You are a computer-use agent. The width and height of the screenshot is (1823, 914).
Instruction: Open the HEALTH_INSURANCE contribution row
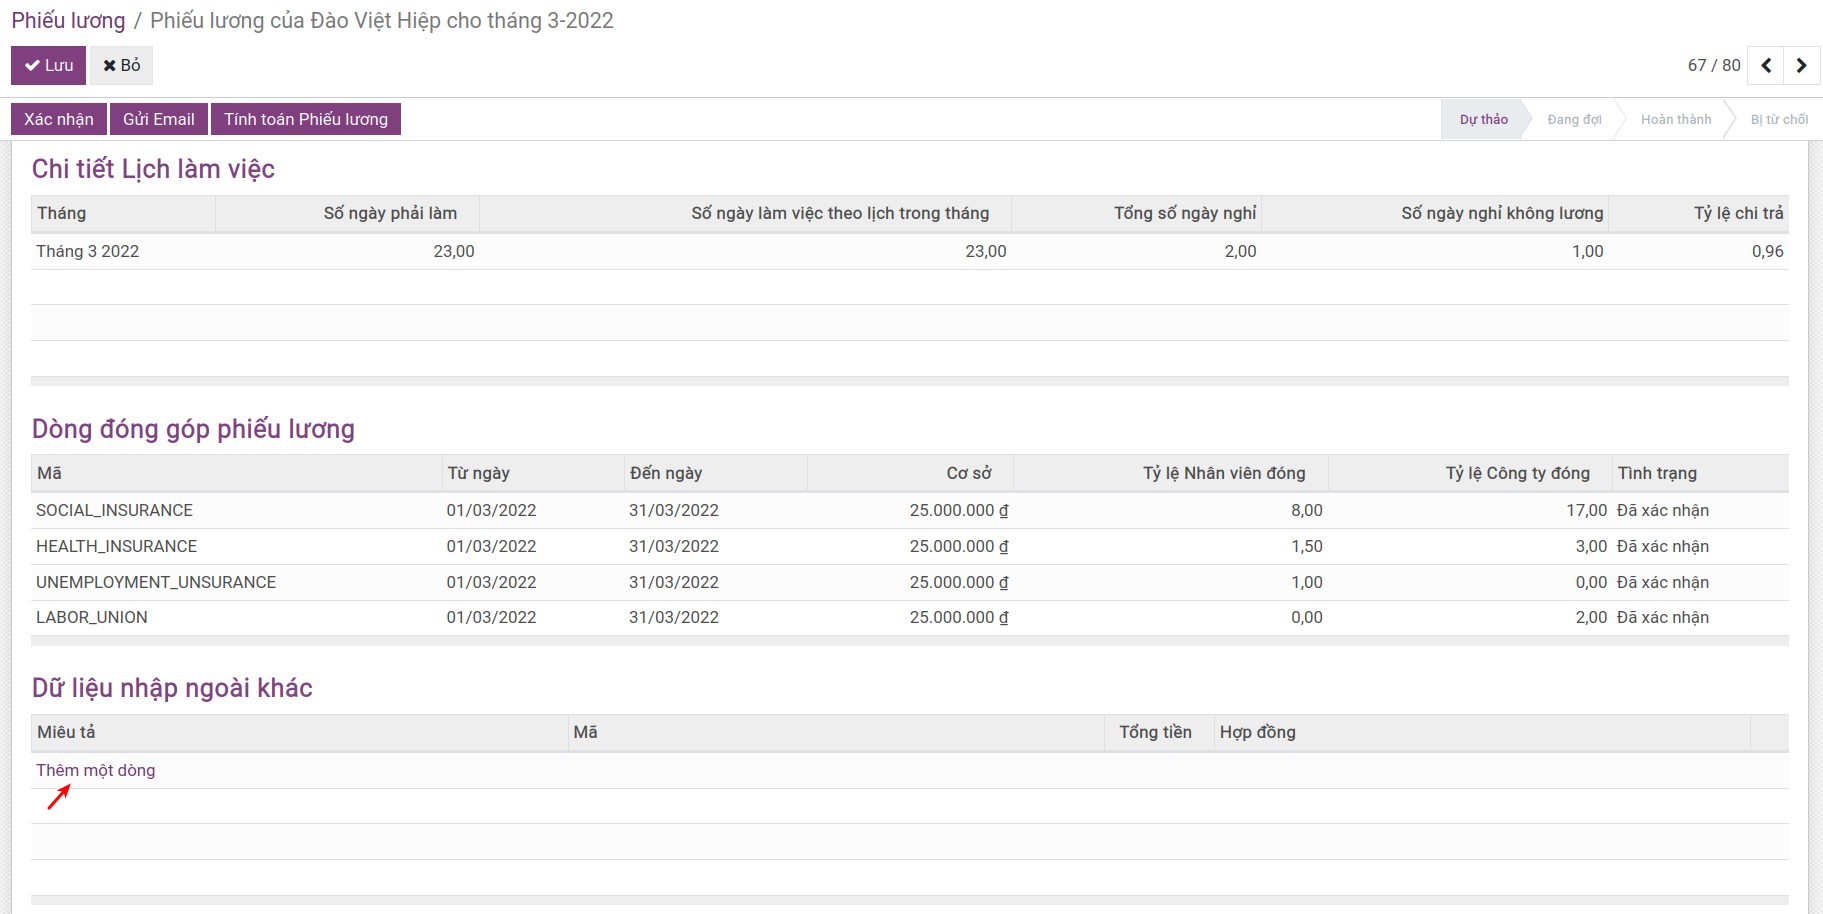pos(117,546)
